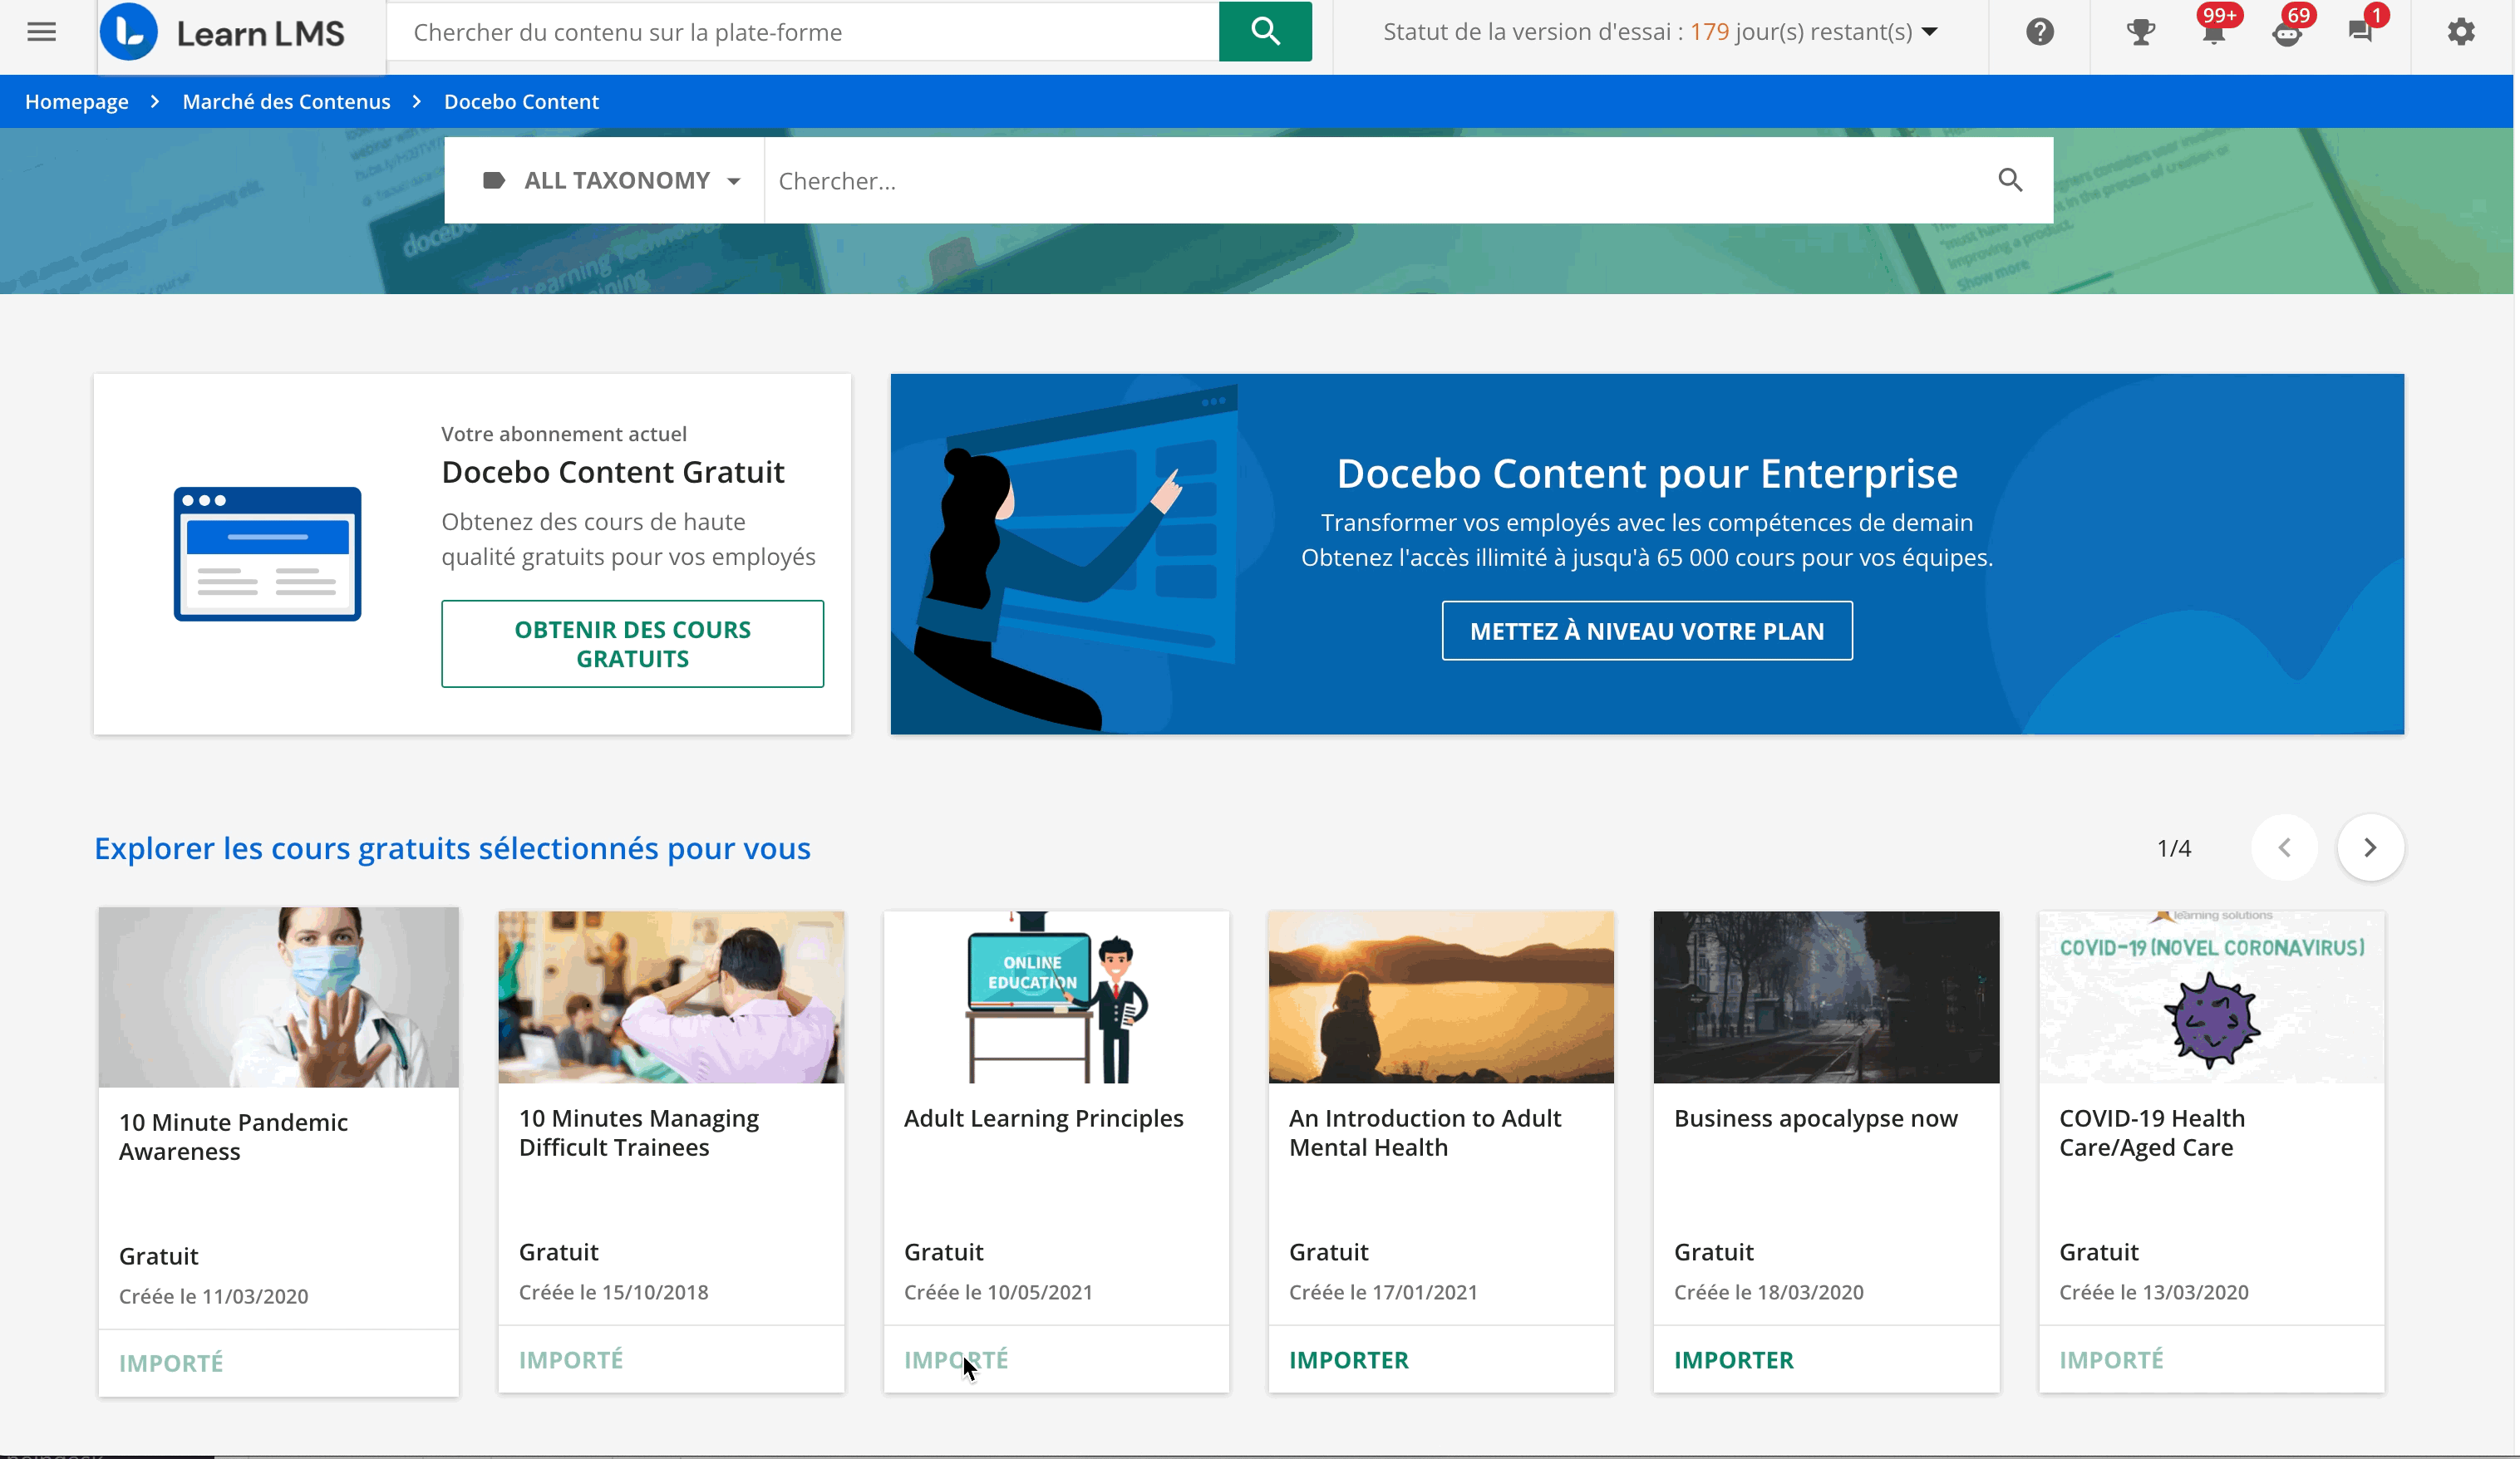
Task: Click the Adult Learning Principles title
Action: (1043, 1119)
